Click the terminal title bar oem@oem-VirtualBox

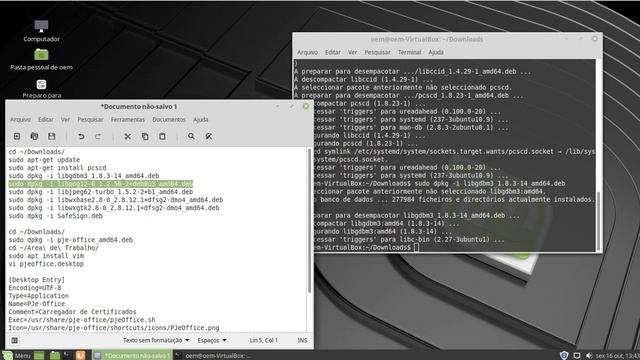click(427, 39)
